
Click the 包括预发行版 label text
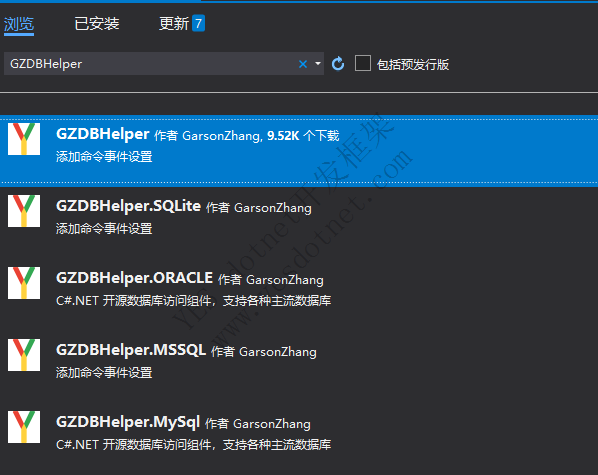pyautogui.click(x=413, y=64)
